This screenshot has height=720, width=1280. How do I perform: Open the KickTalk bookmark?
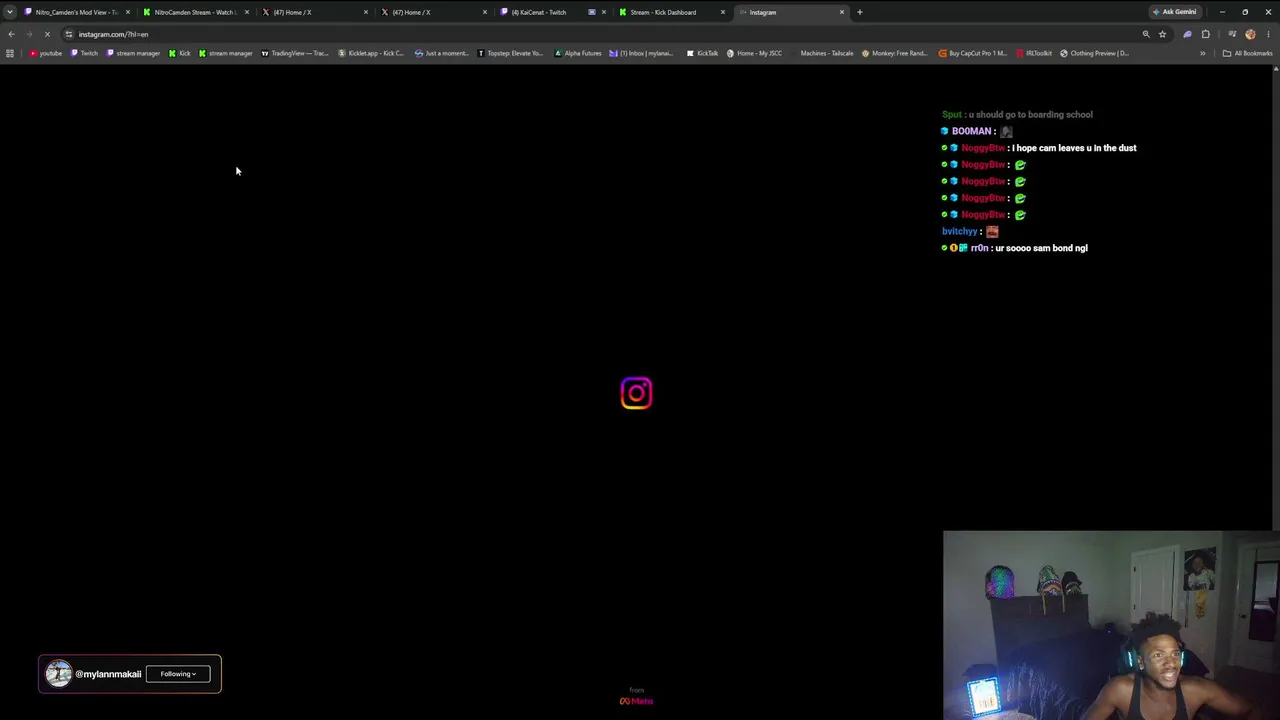point(702,53)
